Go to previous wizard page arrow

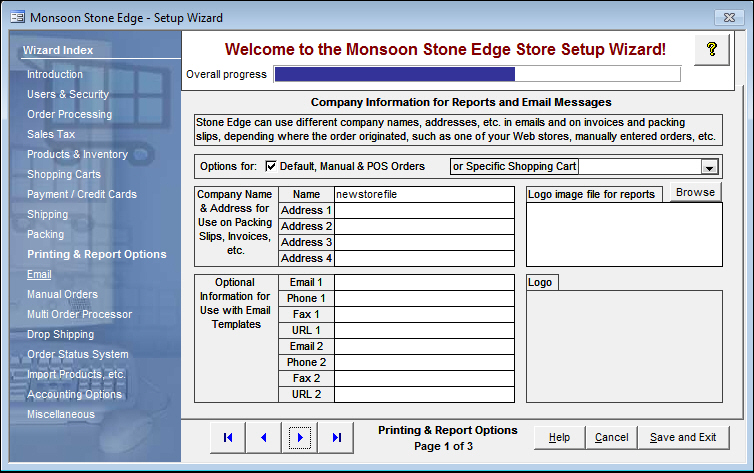click(x=264, y=437)
